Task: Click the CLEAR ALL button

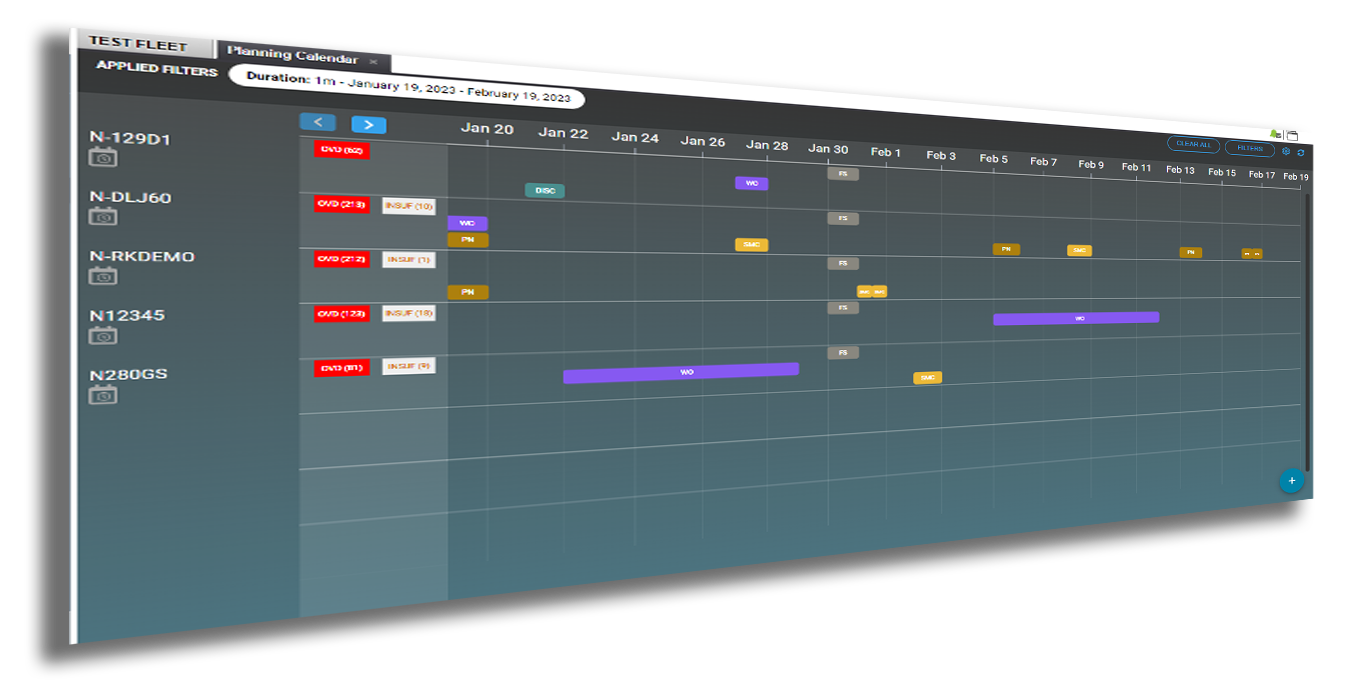Action: tap(1193, 145)
